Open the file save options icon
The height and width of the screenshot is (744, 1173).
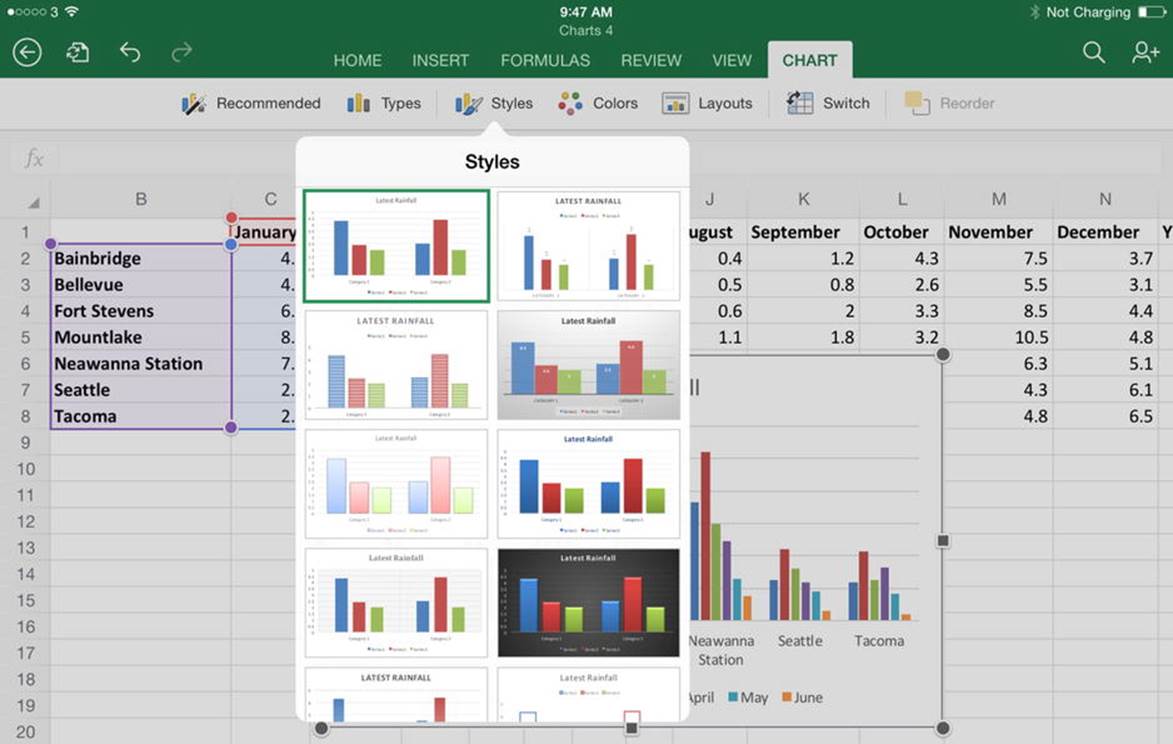[78, 52]
